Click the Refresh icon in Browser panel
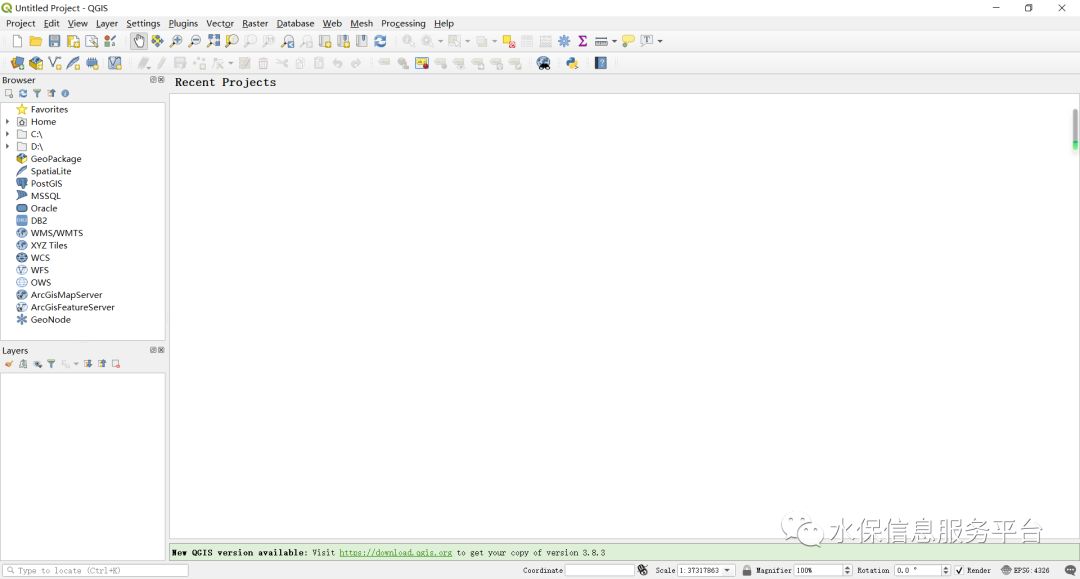Screen dimensions: 1080x579 [23, 94]
